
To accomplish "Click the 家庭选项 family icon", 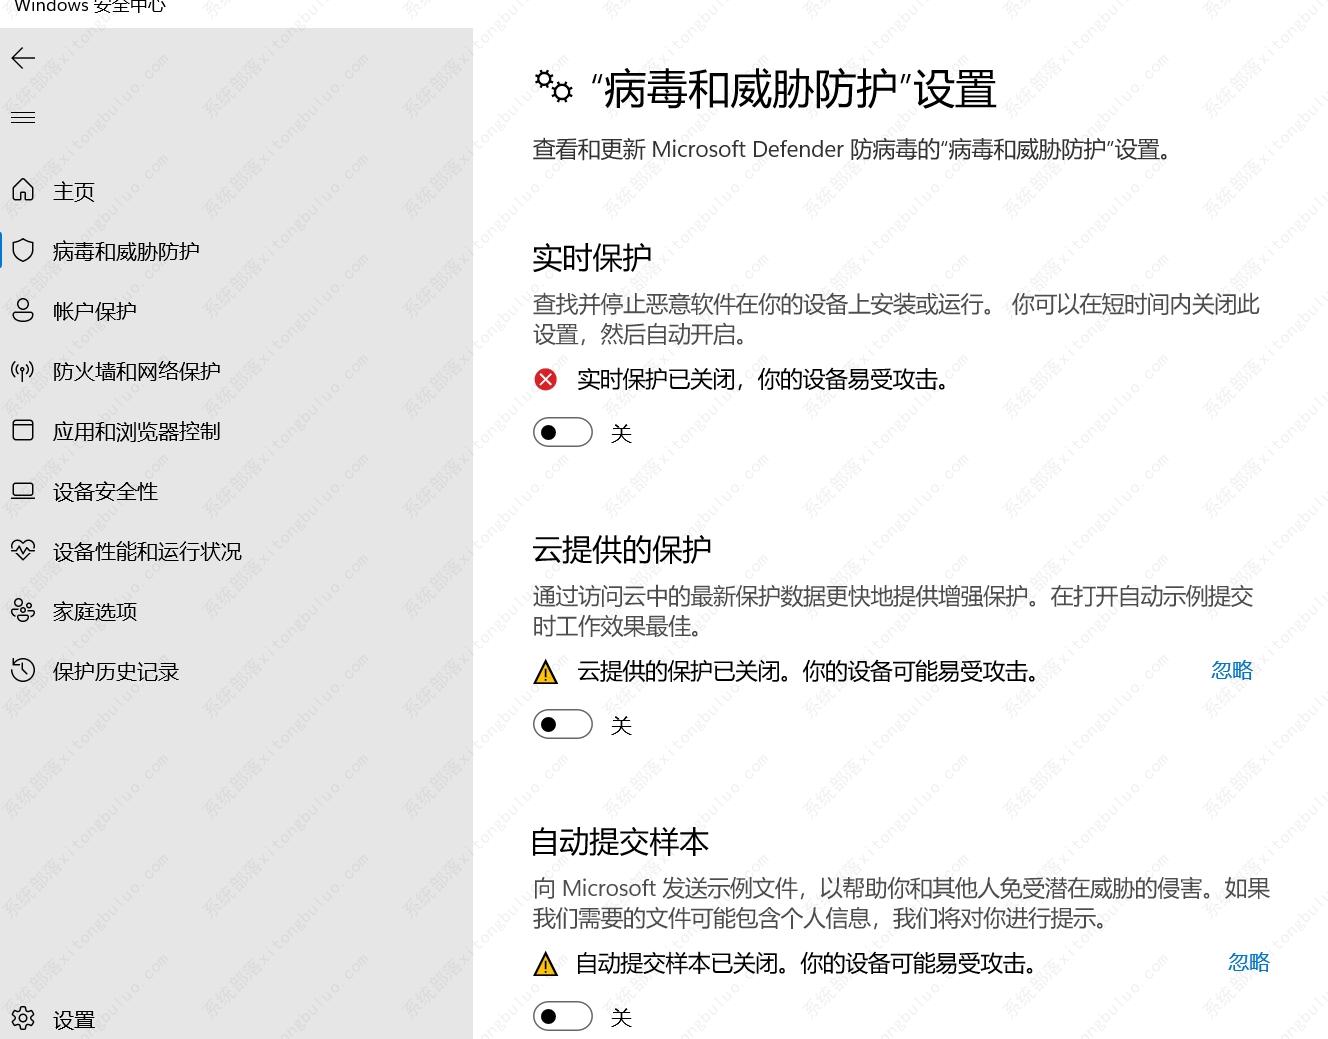I will click(23, 610).
